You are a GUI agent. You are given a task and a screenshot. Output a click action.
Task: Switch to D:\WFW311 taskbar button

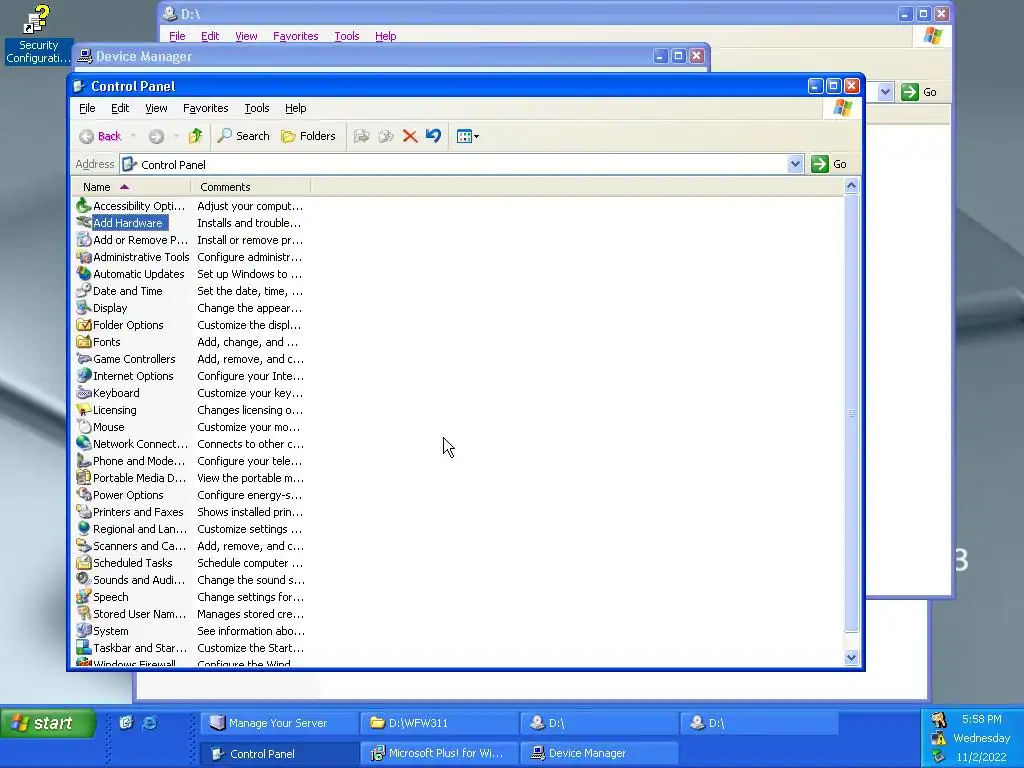point(438,723)
